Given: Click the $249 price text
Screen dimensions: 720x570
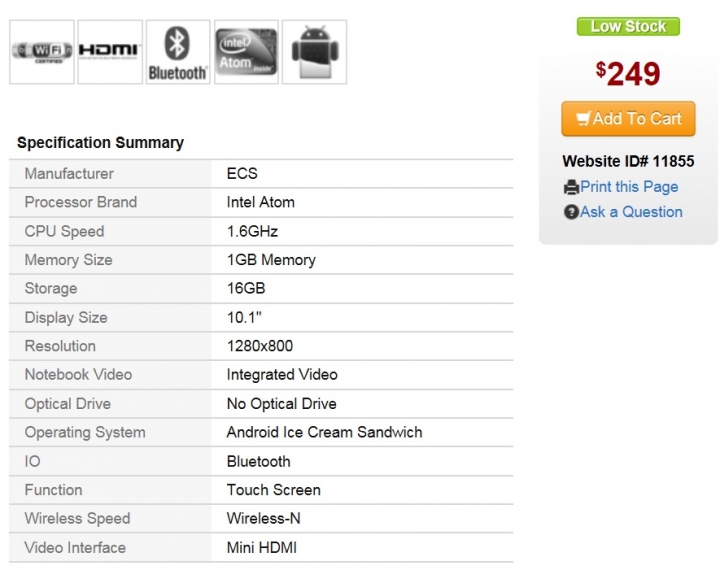Looking at the screenshot, I should (x=628, y=73).
